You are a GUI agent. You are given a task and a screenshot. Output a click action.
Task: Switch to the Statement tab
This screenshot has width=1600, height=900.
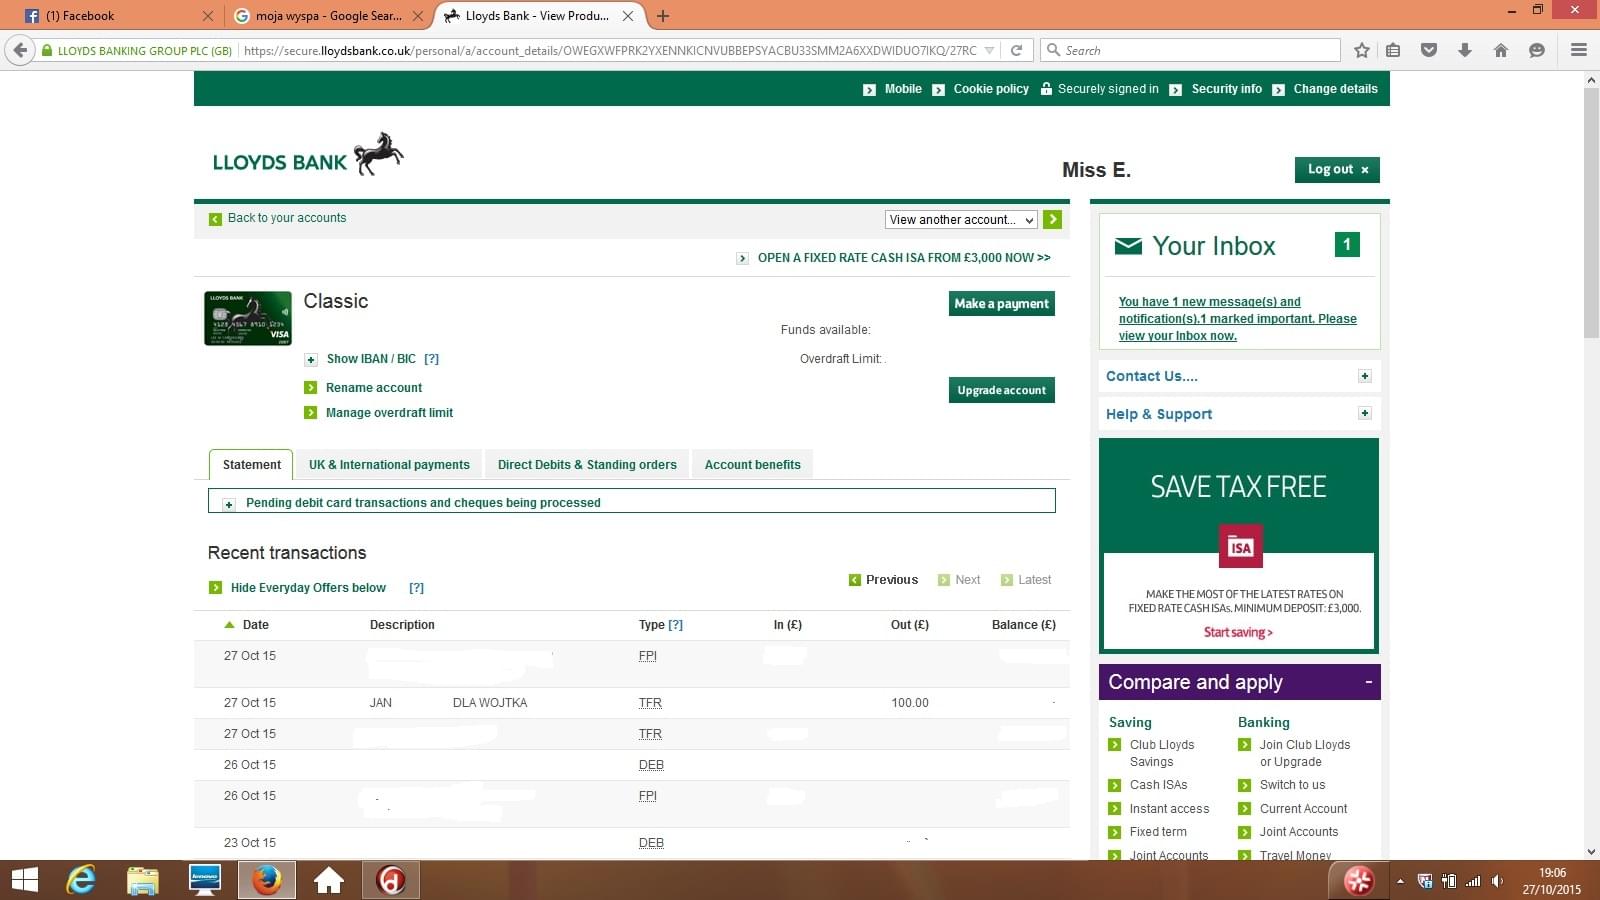tap(251, 464)
